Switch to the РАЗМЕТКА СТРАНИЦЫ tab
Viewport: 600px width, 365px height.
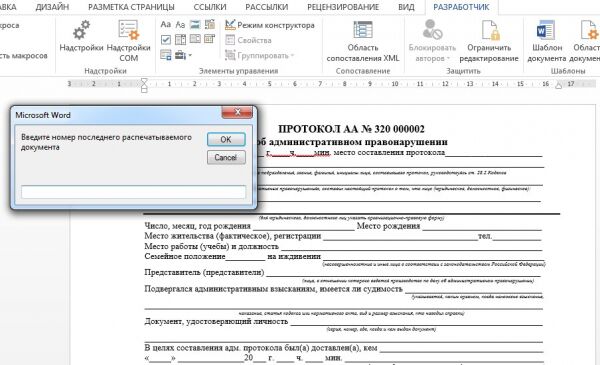click(x=131, y=7)
